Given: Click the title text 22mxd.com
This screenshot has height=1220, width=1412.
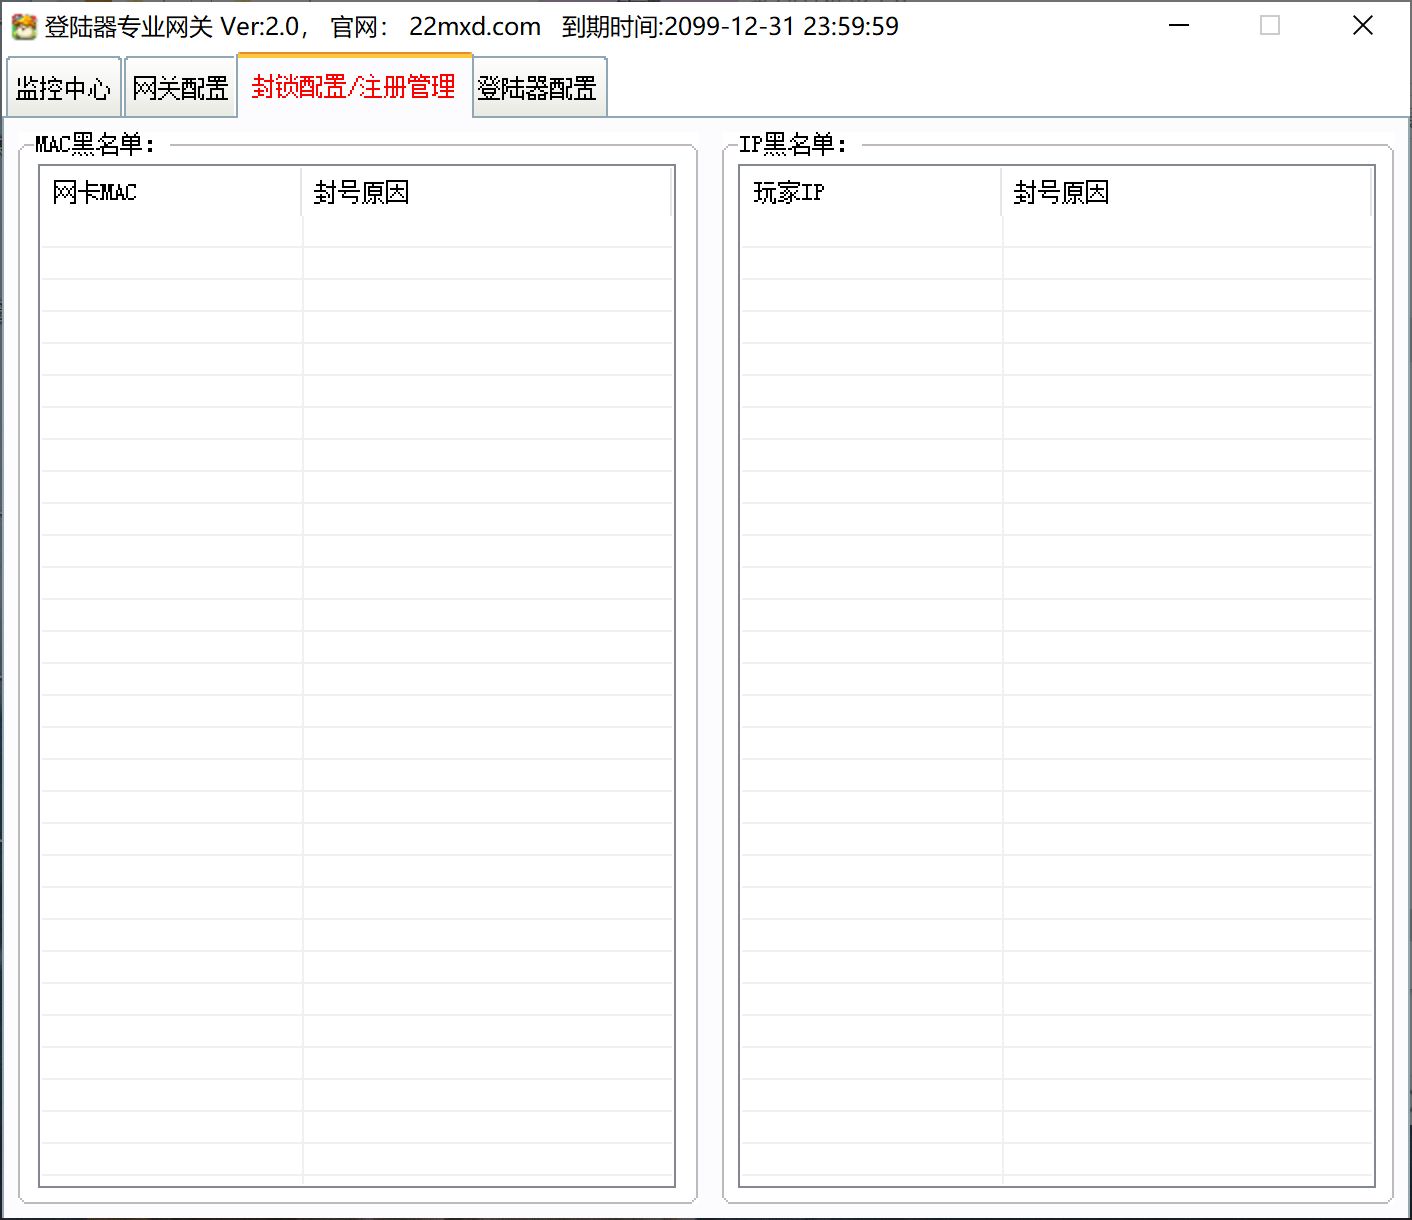Looking at the screenshot, I should pyautogui.click(x=475, y=27).
